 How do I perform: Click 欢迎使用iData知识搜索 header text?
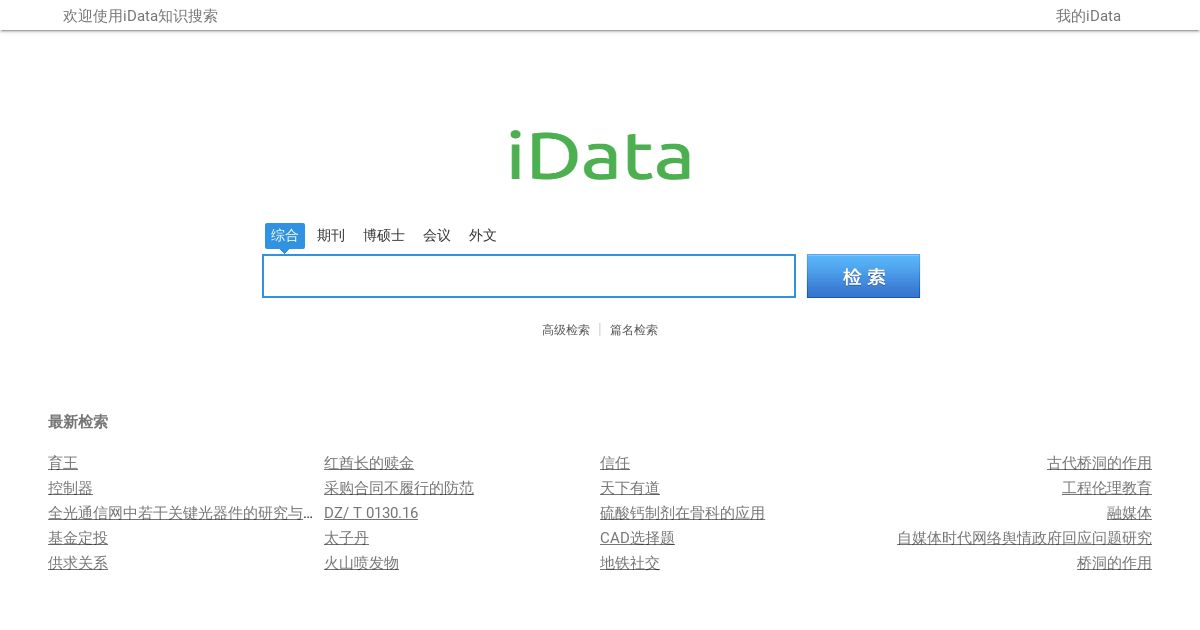(140, 16)
